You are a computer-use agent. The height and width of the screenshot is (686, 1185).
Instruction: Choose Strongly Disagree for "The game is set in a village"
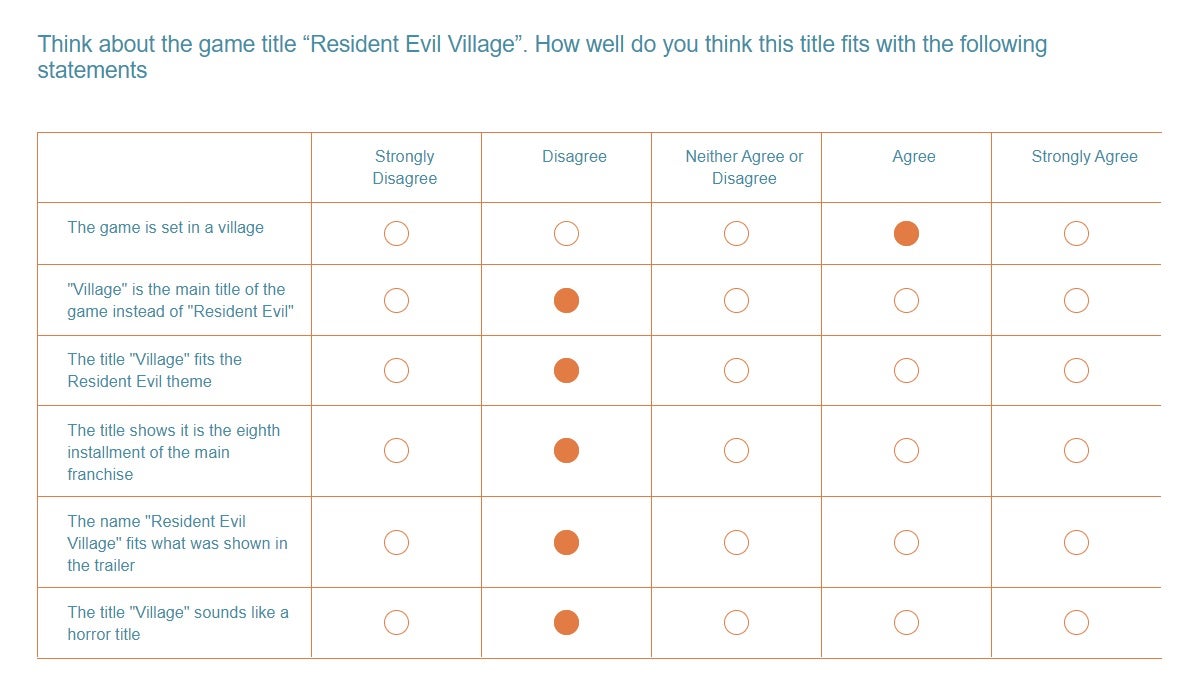(396, 233)
